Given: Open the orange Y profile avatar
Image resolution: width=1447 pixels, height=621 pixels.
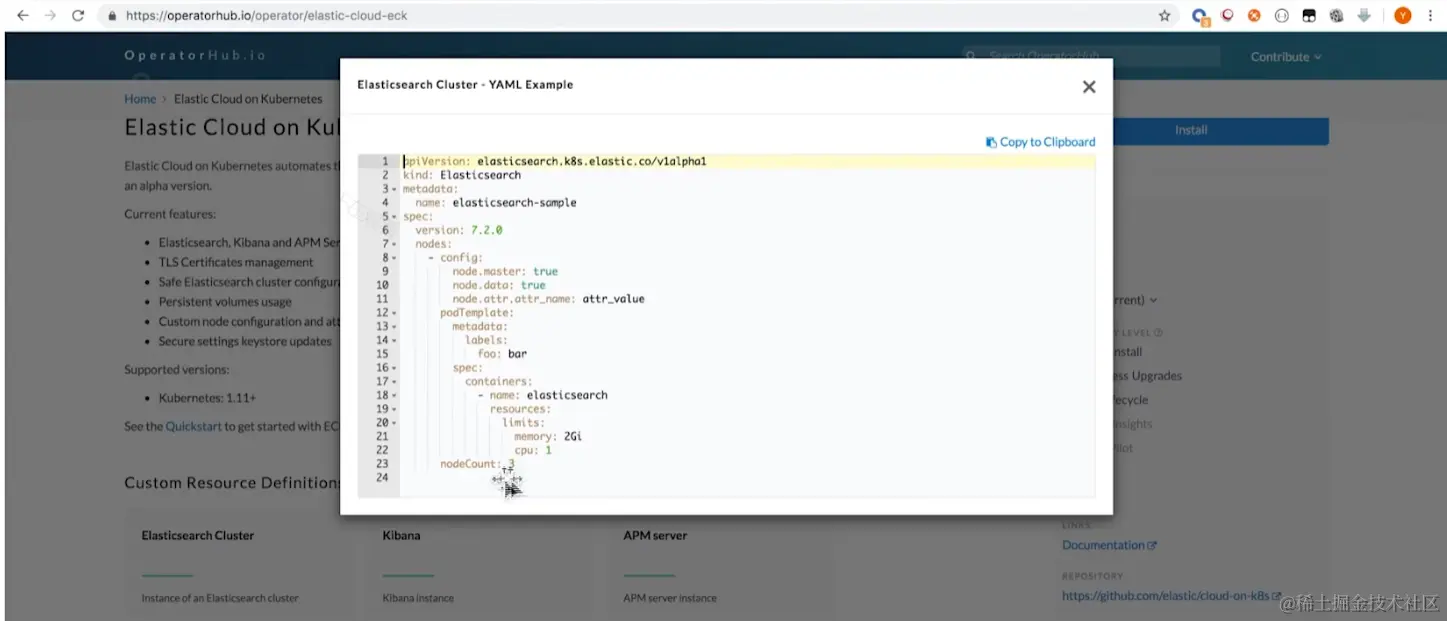Looking at the screenshot, I should (1403, 16).
